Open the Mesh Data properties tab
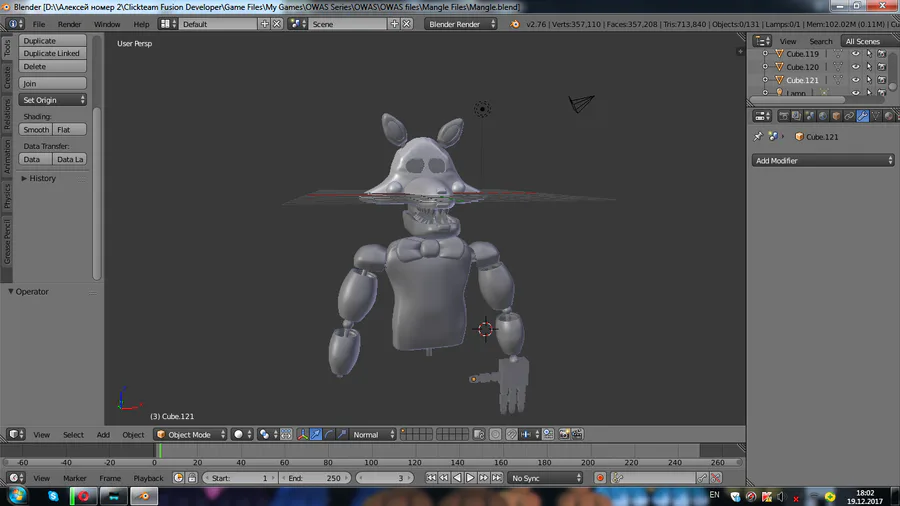This screenshot has height=506, width=900. coord(875,116)
